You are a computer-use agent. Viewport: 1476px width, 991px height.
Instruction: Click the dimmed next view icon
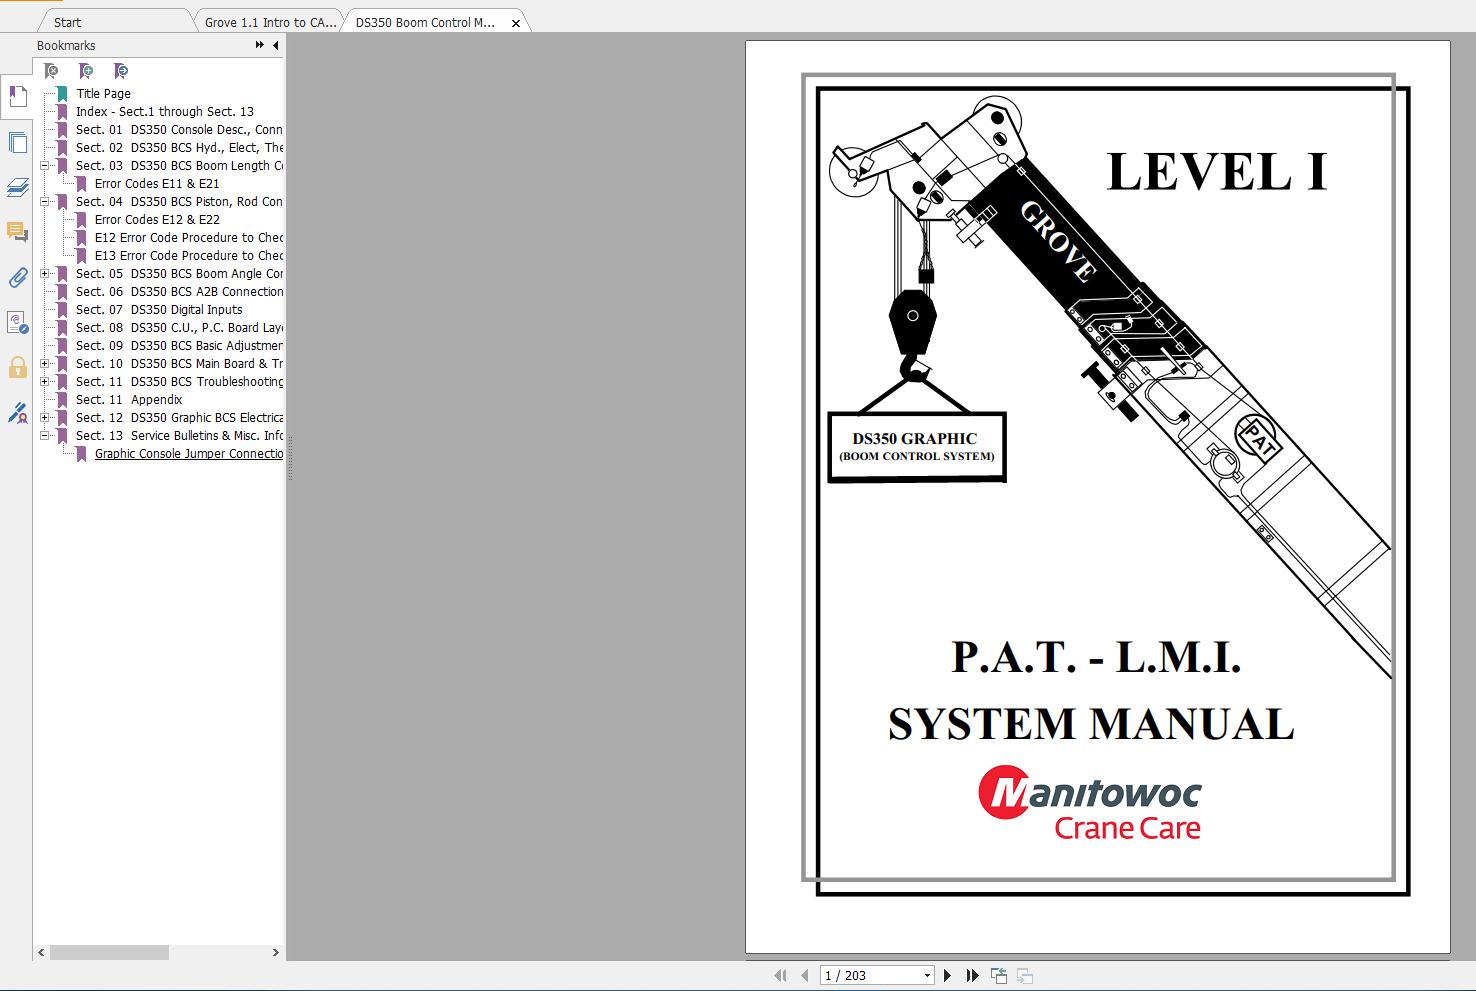[1024, 975]
